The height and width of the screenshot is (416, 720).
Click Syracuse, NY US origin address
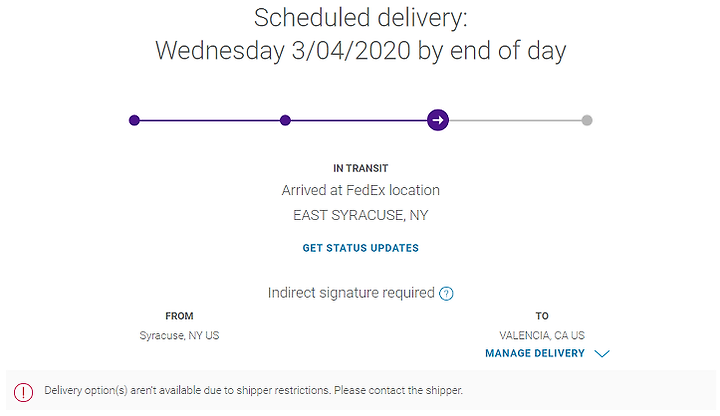click(179, 336)
